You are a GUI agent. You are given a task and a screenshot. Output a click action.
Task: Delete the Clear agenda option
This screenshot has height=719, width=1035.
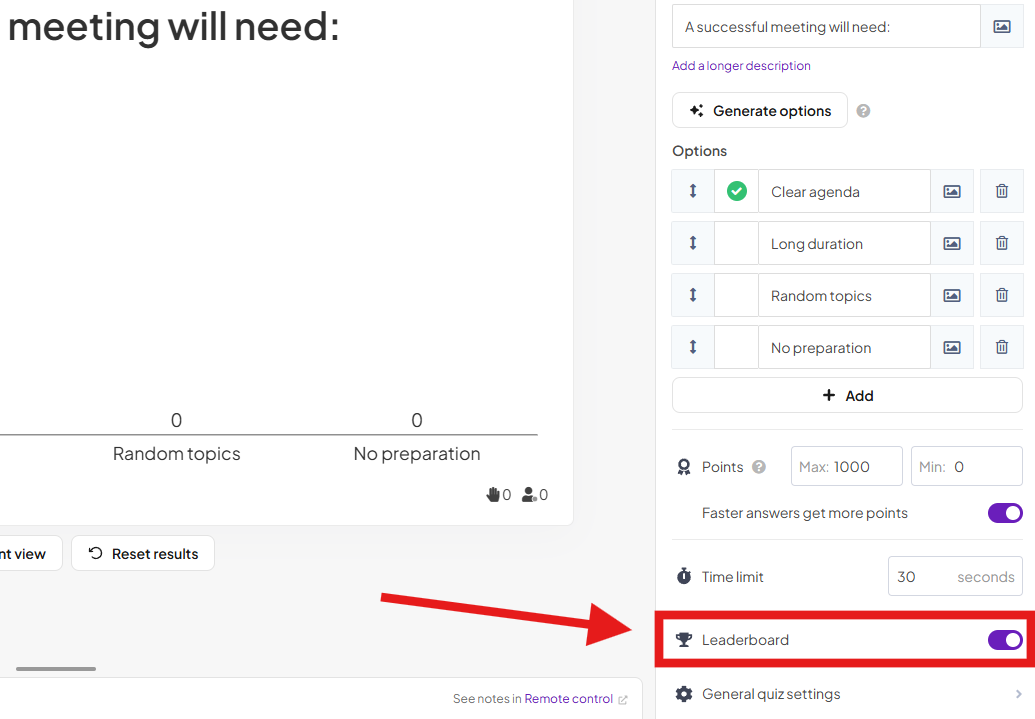1001,191
